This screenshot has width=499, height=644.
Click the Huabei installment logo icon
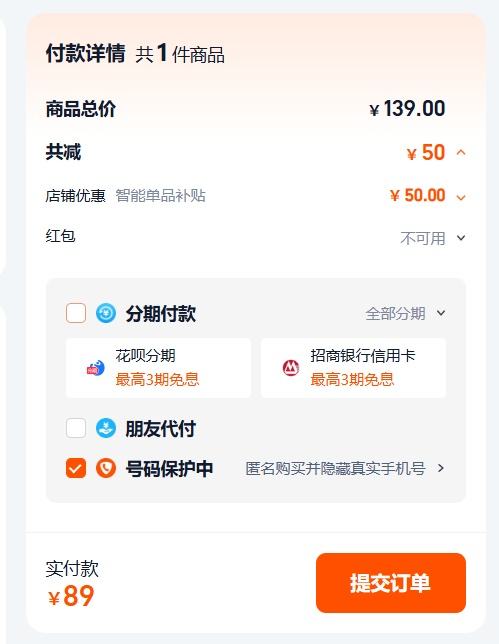pos(95,368)
